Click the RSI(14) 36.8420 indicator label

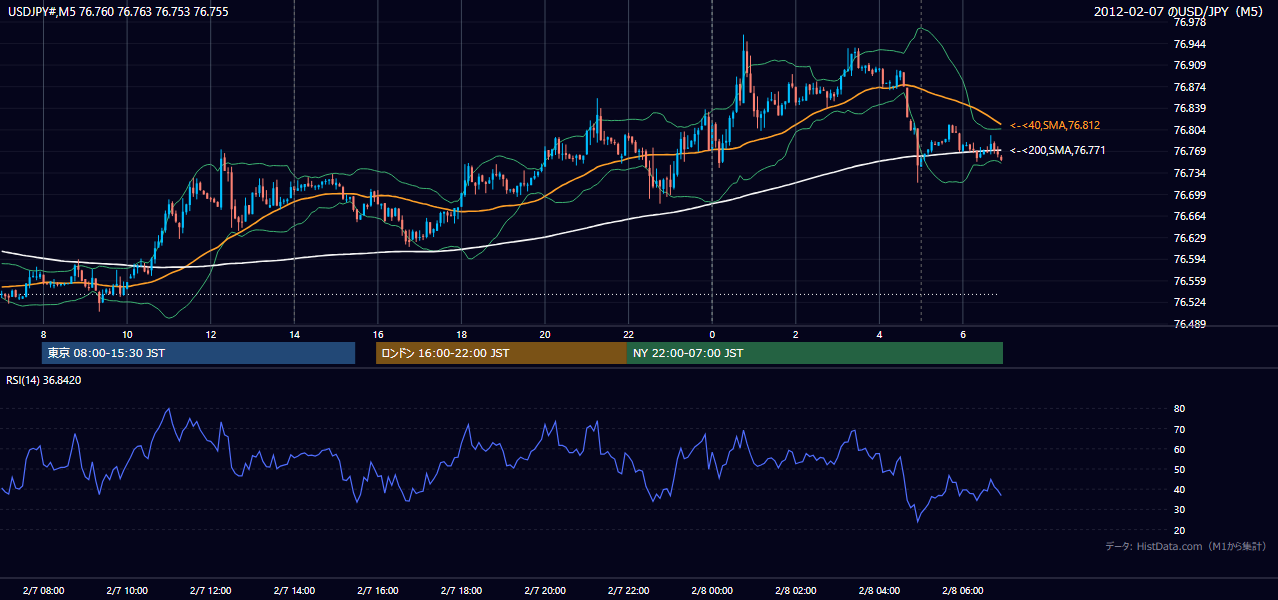[x=44, y=380]
